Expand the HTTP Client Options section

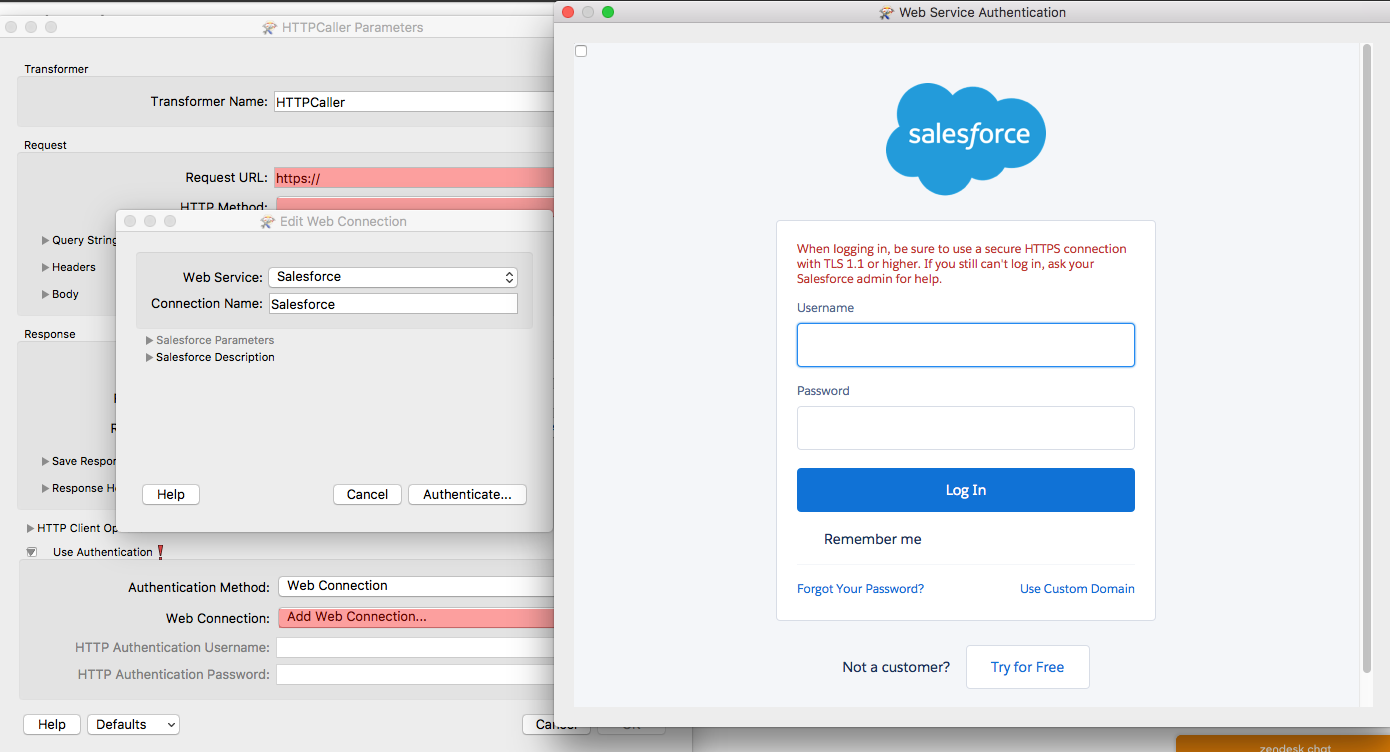[31, 528]
